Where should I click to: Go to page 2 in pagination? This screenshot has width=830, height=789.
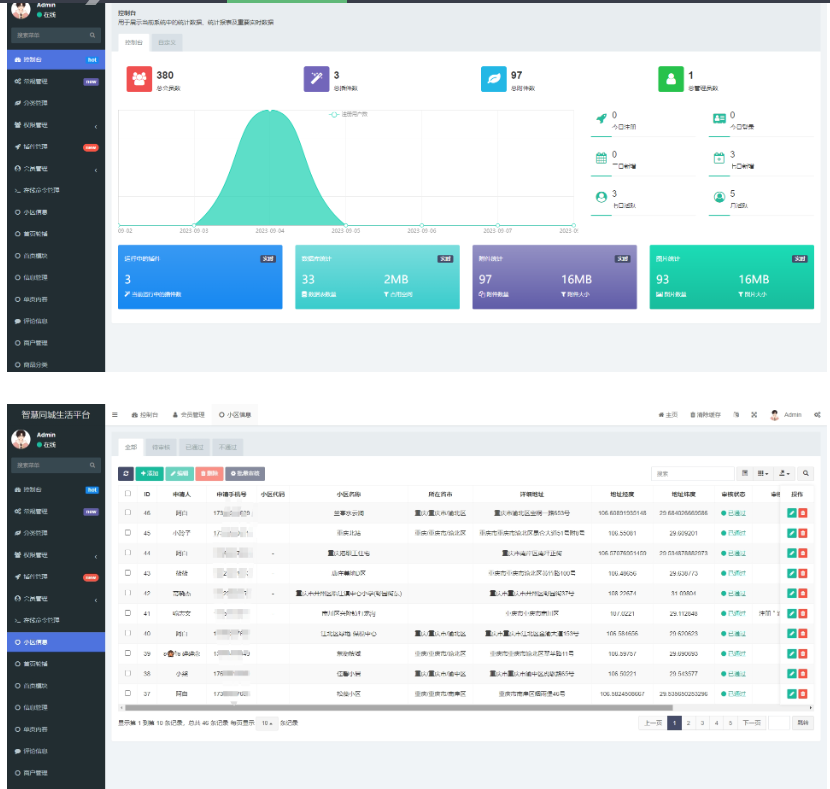pos(688,722)
